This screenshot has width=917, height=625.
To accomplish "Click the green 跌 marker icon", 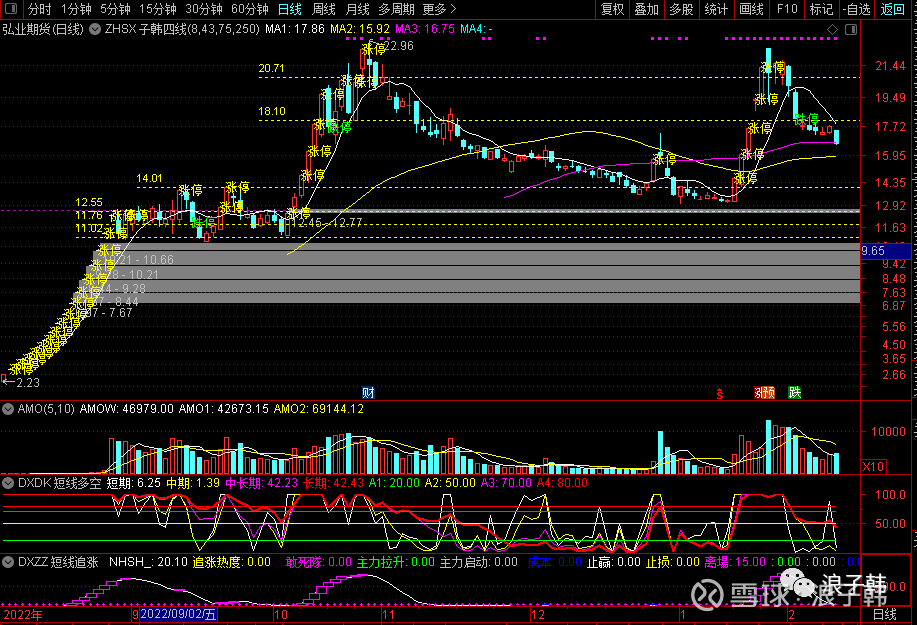I will click(x=794, y=393).
